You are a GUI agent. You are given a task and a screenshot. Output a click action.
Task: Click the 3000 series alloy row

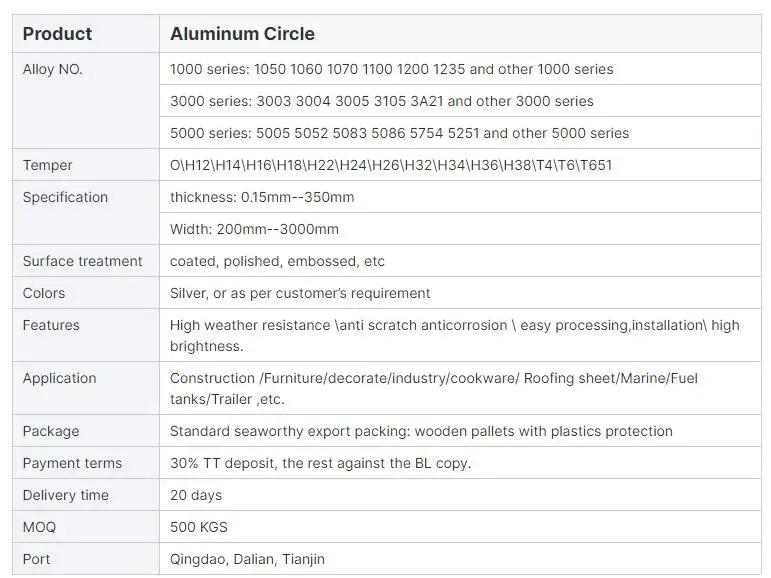(x=381, y=101)
